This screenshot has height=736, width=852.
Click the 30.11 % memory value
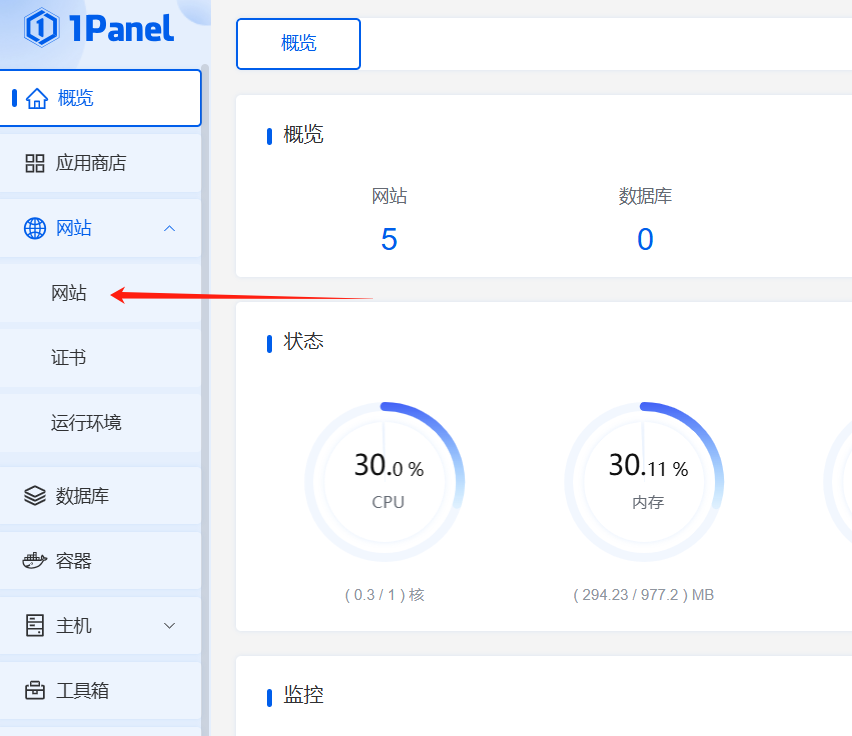tap(648, 465)
